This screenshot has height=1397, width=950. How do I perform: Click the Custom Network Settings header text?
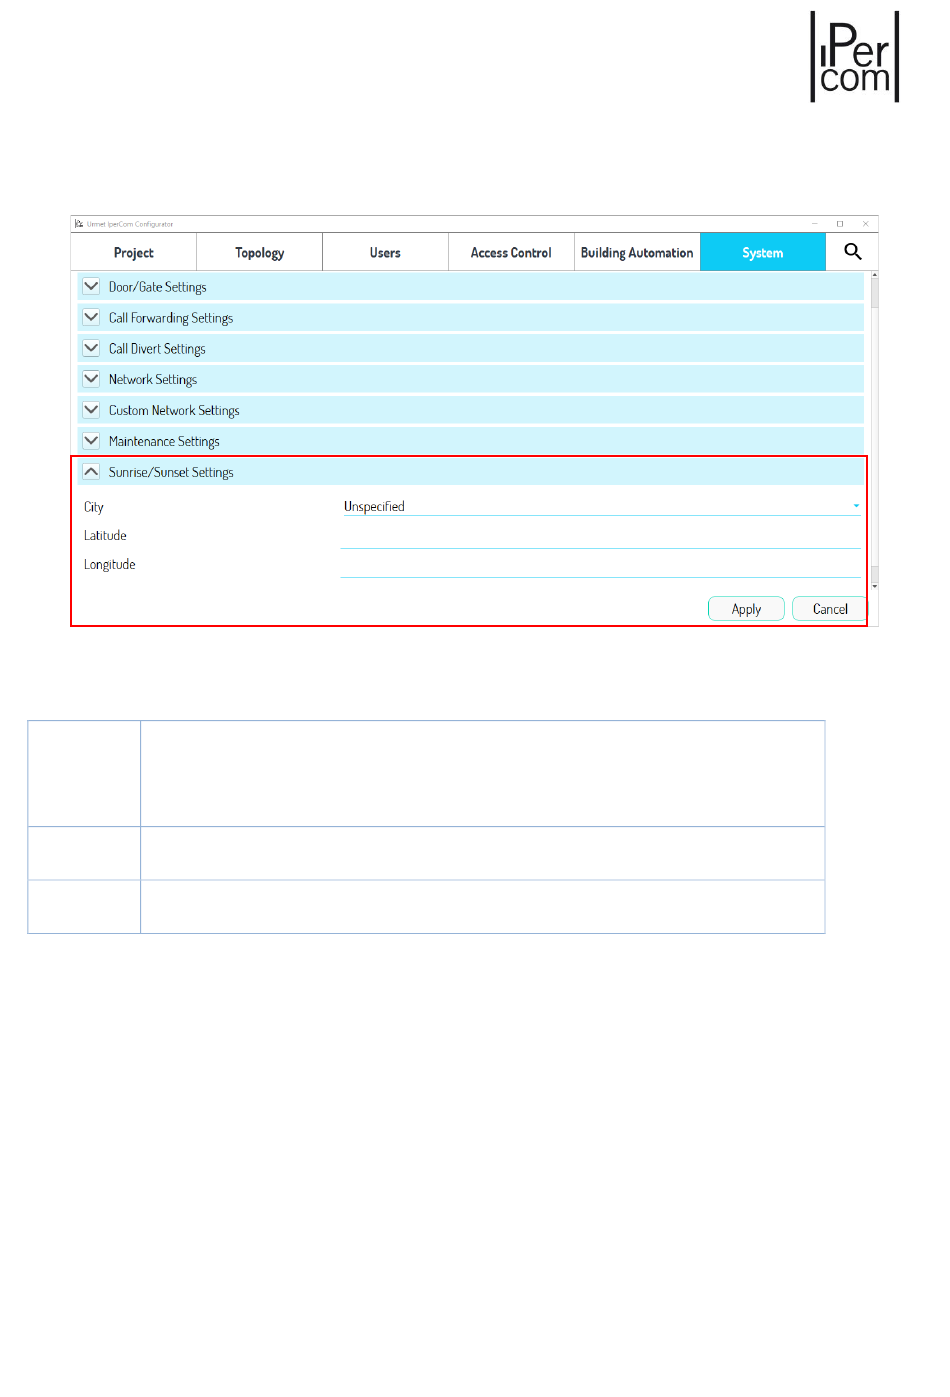coord(174,411)
